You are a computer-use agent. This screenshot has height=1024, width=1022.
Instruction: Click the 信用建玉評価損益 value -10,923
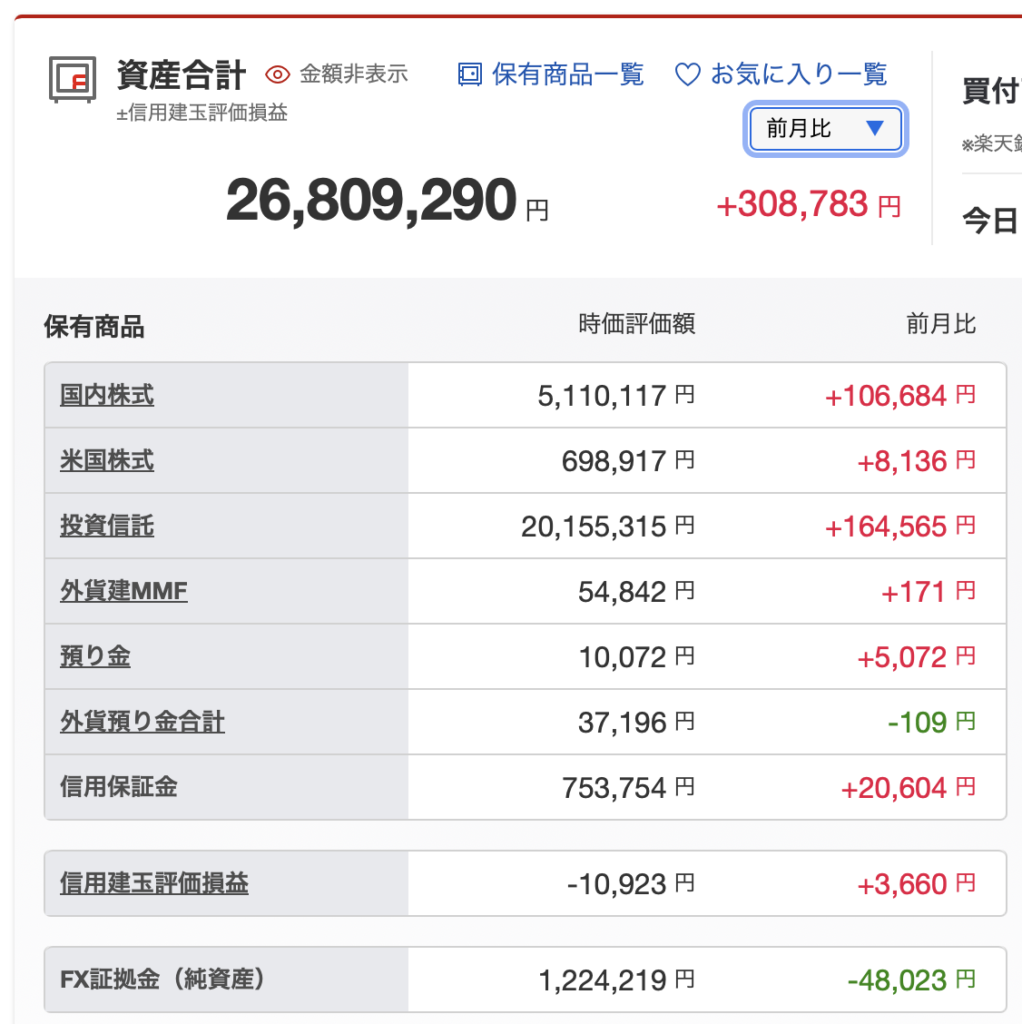[x=616, y=884]
